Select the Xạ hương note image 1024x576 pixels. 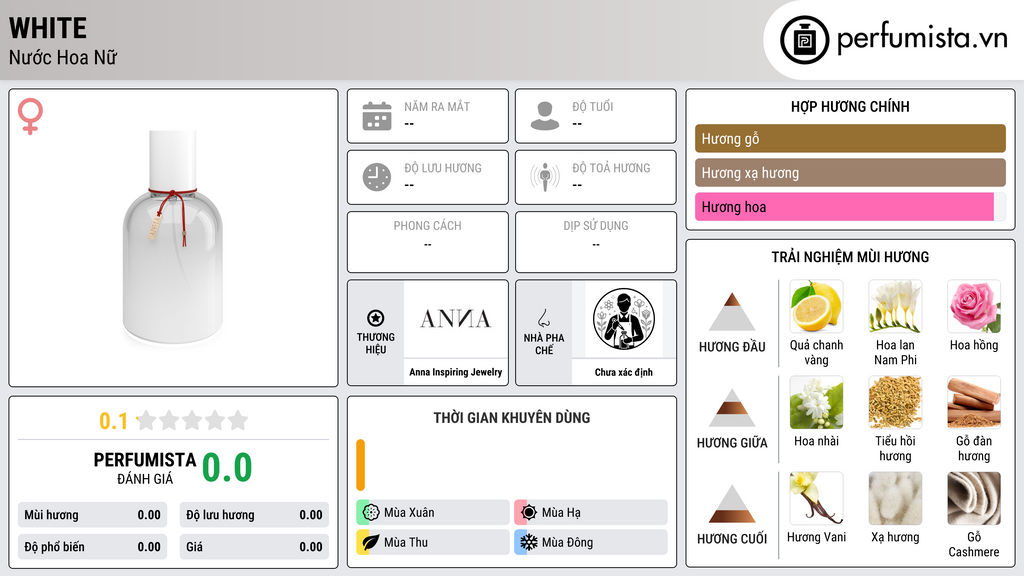[895, 499]
